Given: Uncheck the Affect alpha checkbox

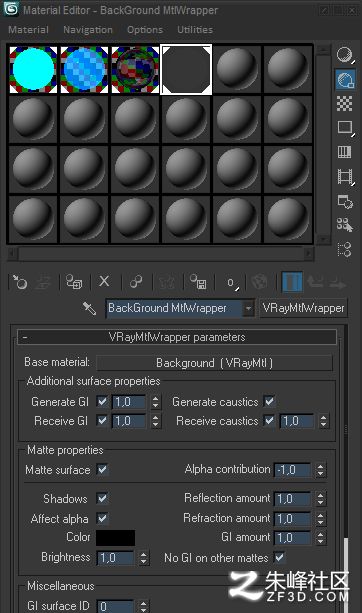Looking at the screenshot, I should [x=102, y=518].
